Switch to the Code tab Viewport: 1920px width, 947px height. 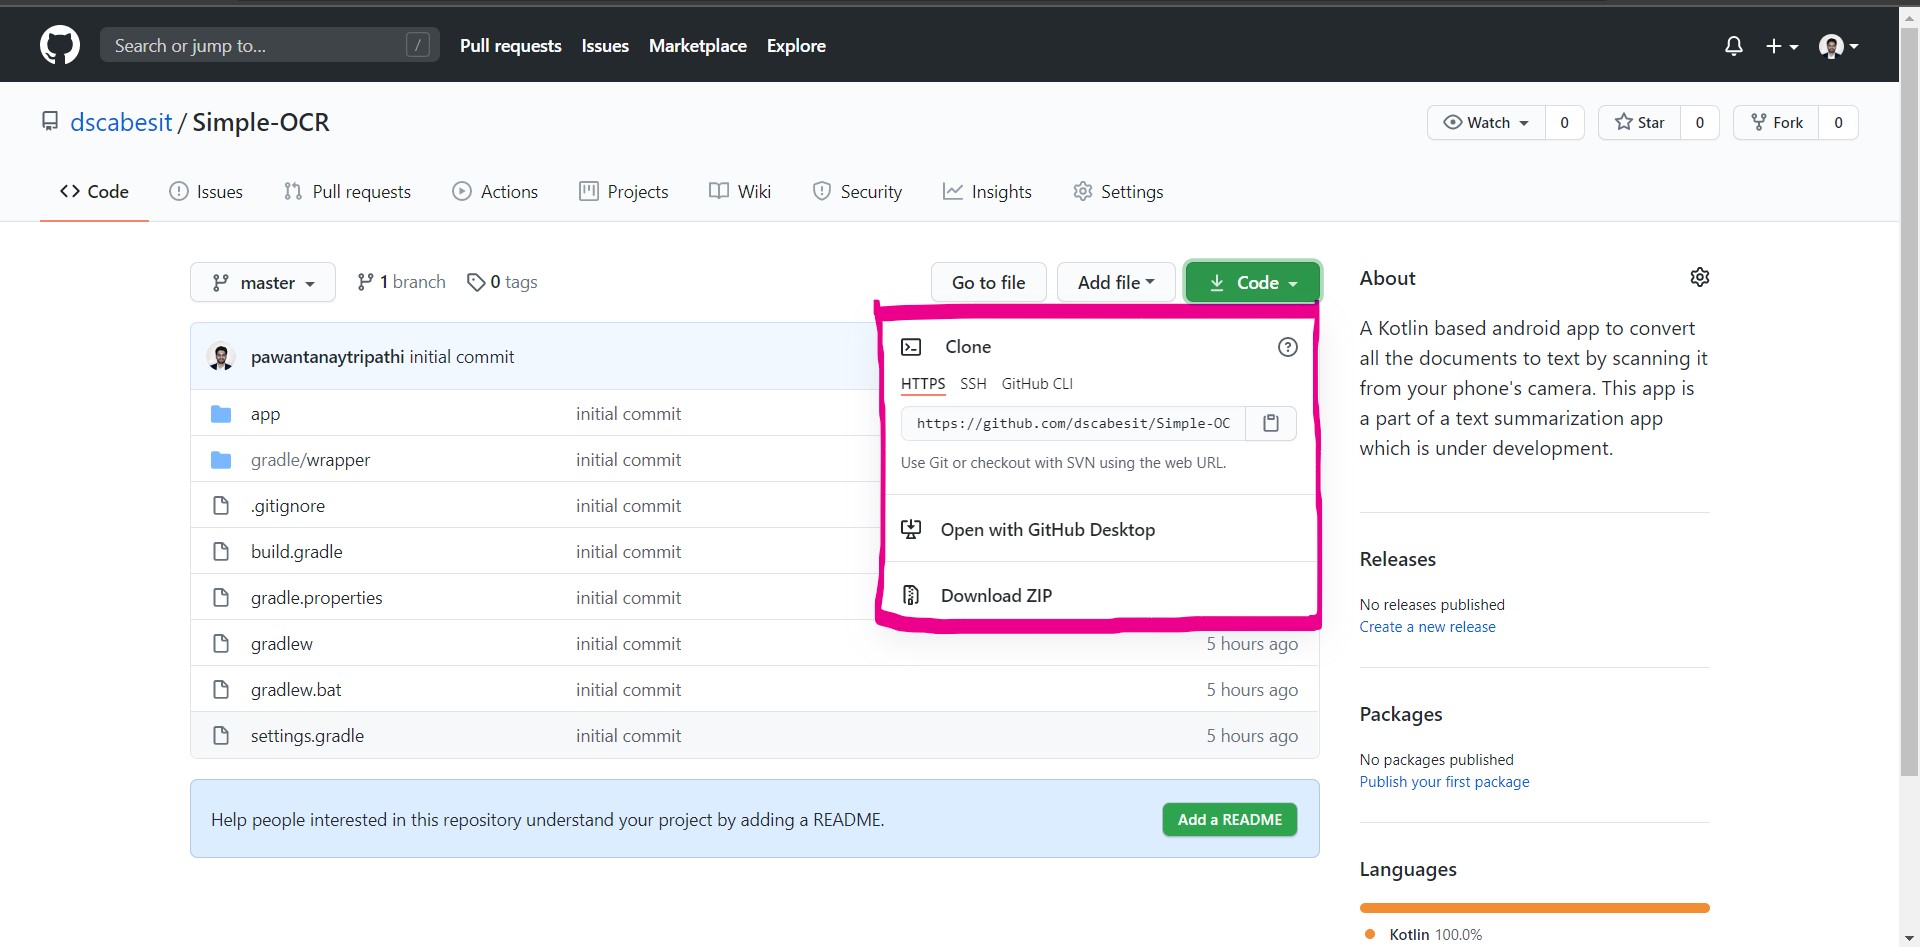click(x=94, y=192)
